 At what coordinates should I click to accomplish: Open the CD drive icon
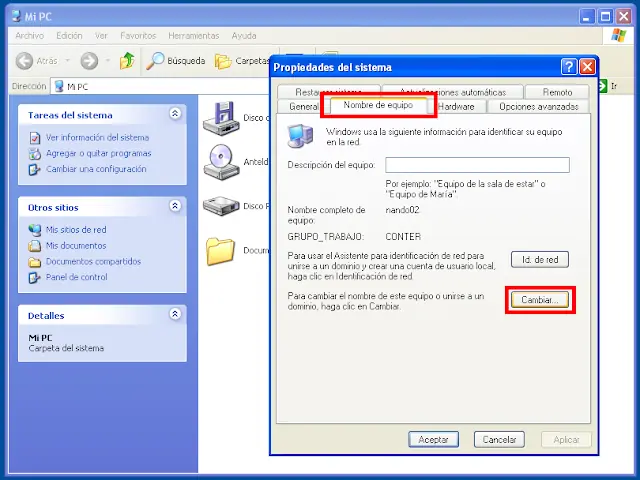point(221,162)
